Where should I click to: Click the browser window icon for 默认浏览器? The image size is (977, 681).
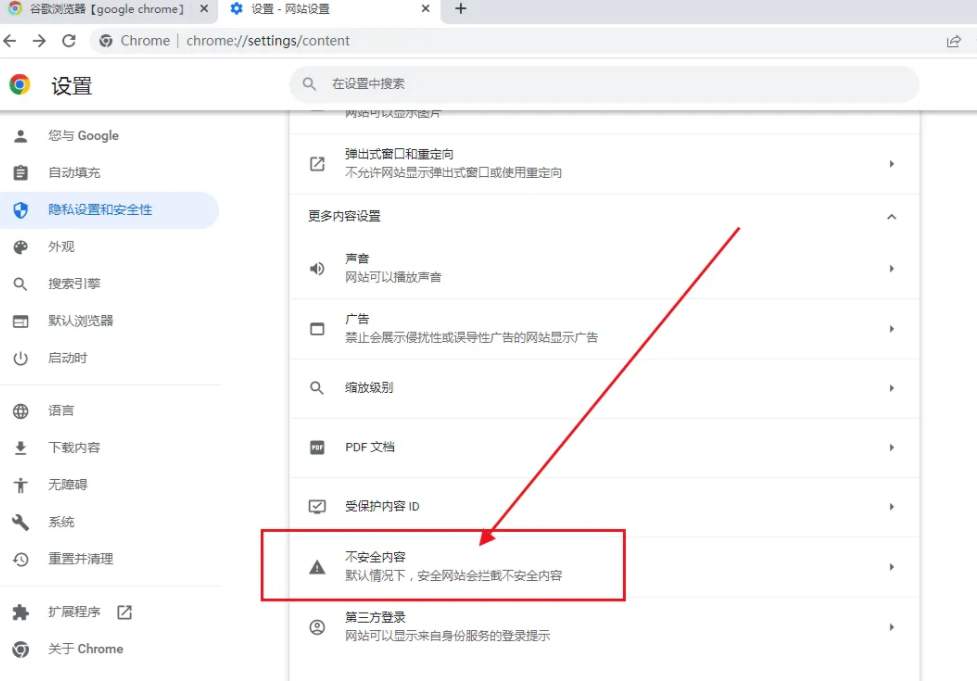21,321
